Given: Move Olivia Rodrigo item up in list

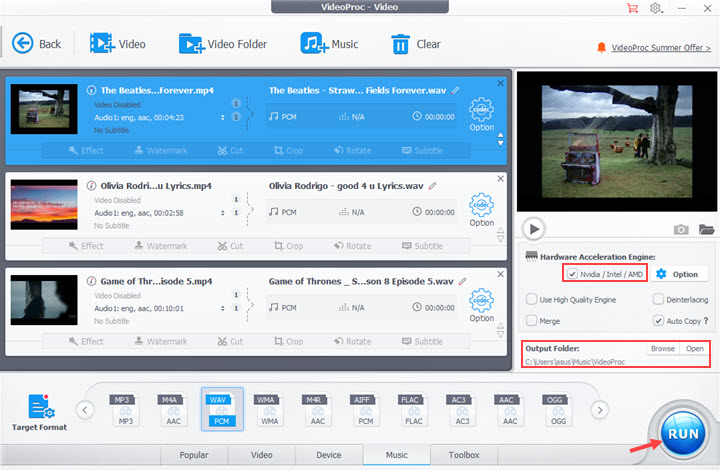Looking at the screenshot, I should point(501,230).
